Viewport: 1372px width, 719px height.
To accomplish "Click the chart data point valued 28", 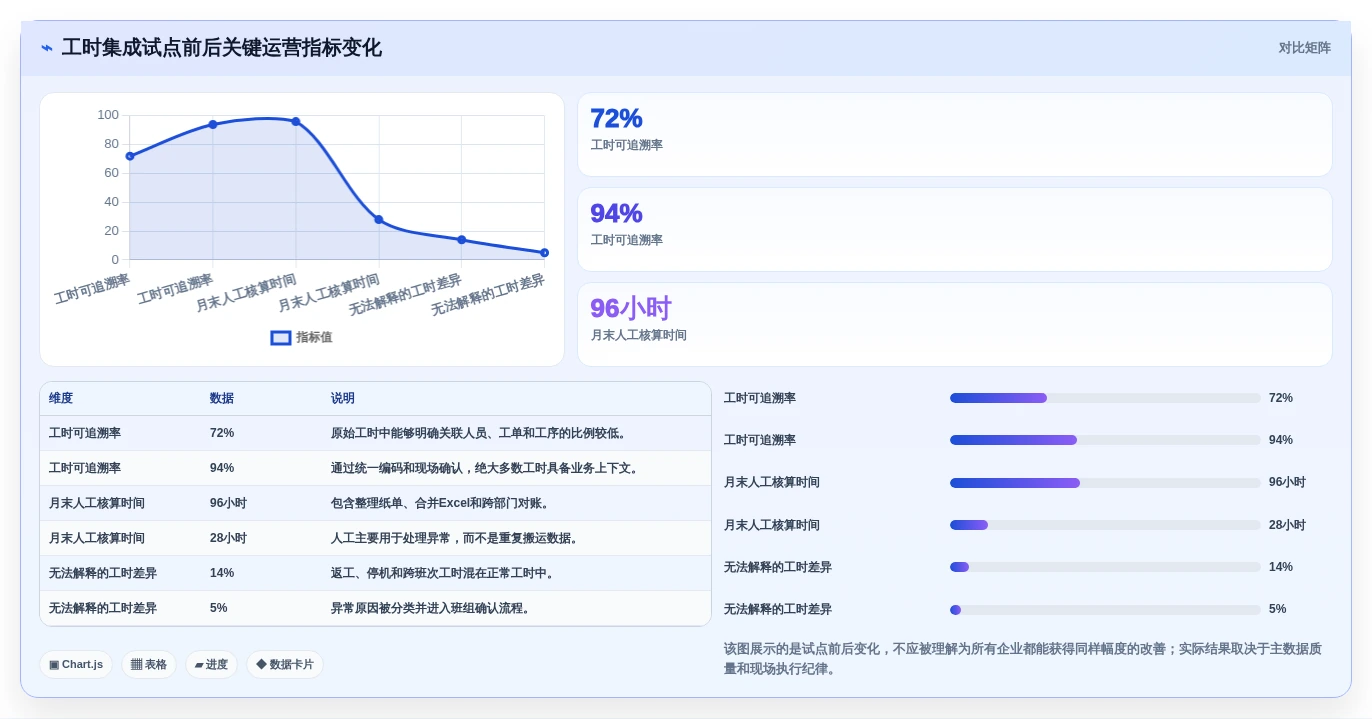I will (x=379, y=219).
